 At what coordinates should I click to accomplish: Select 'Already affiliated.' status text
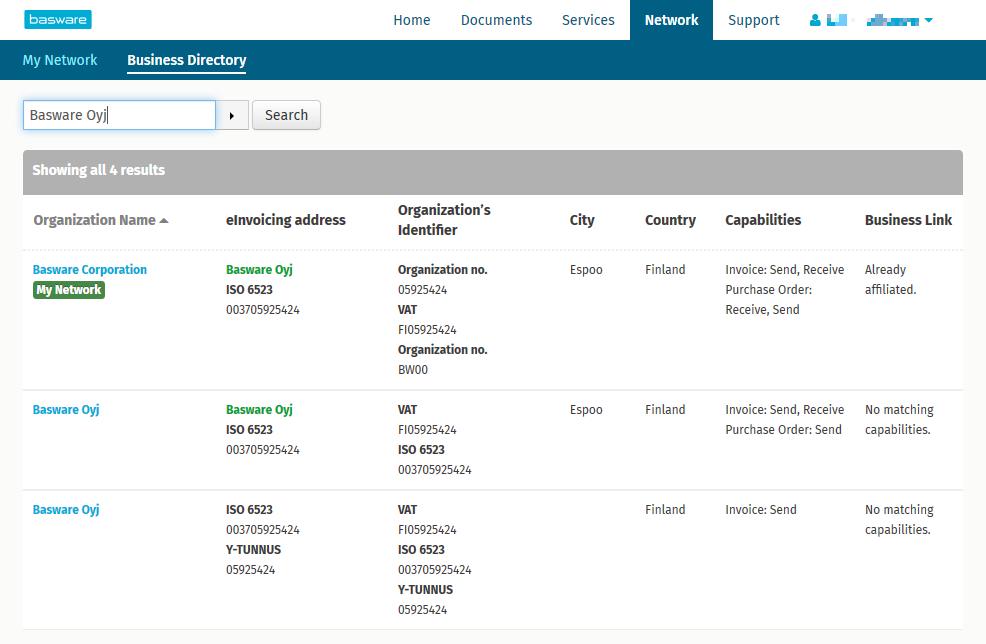tap(890, 279)
